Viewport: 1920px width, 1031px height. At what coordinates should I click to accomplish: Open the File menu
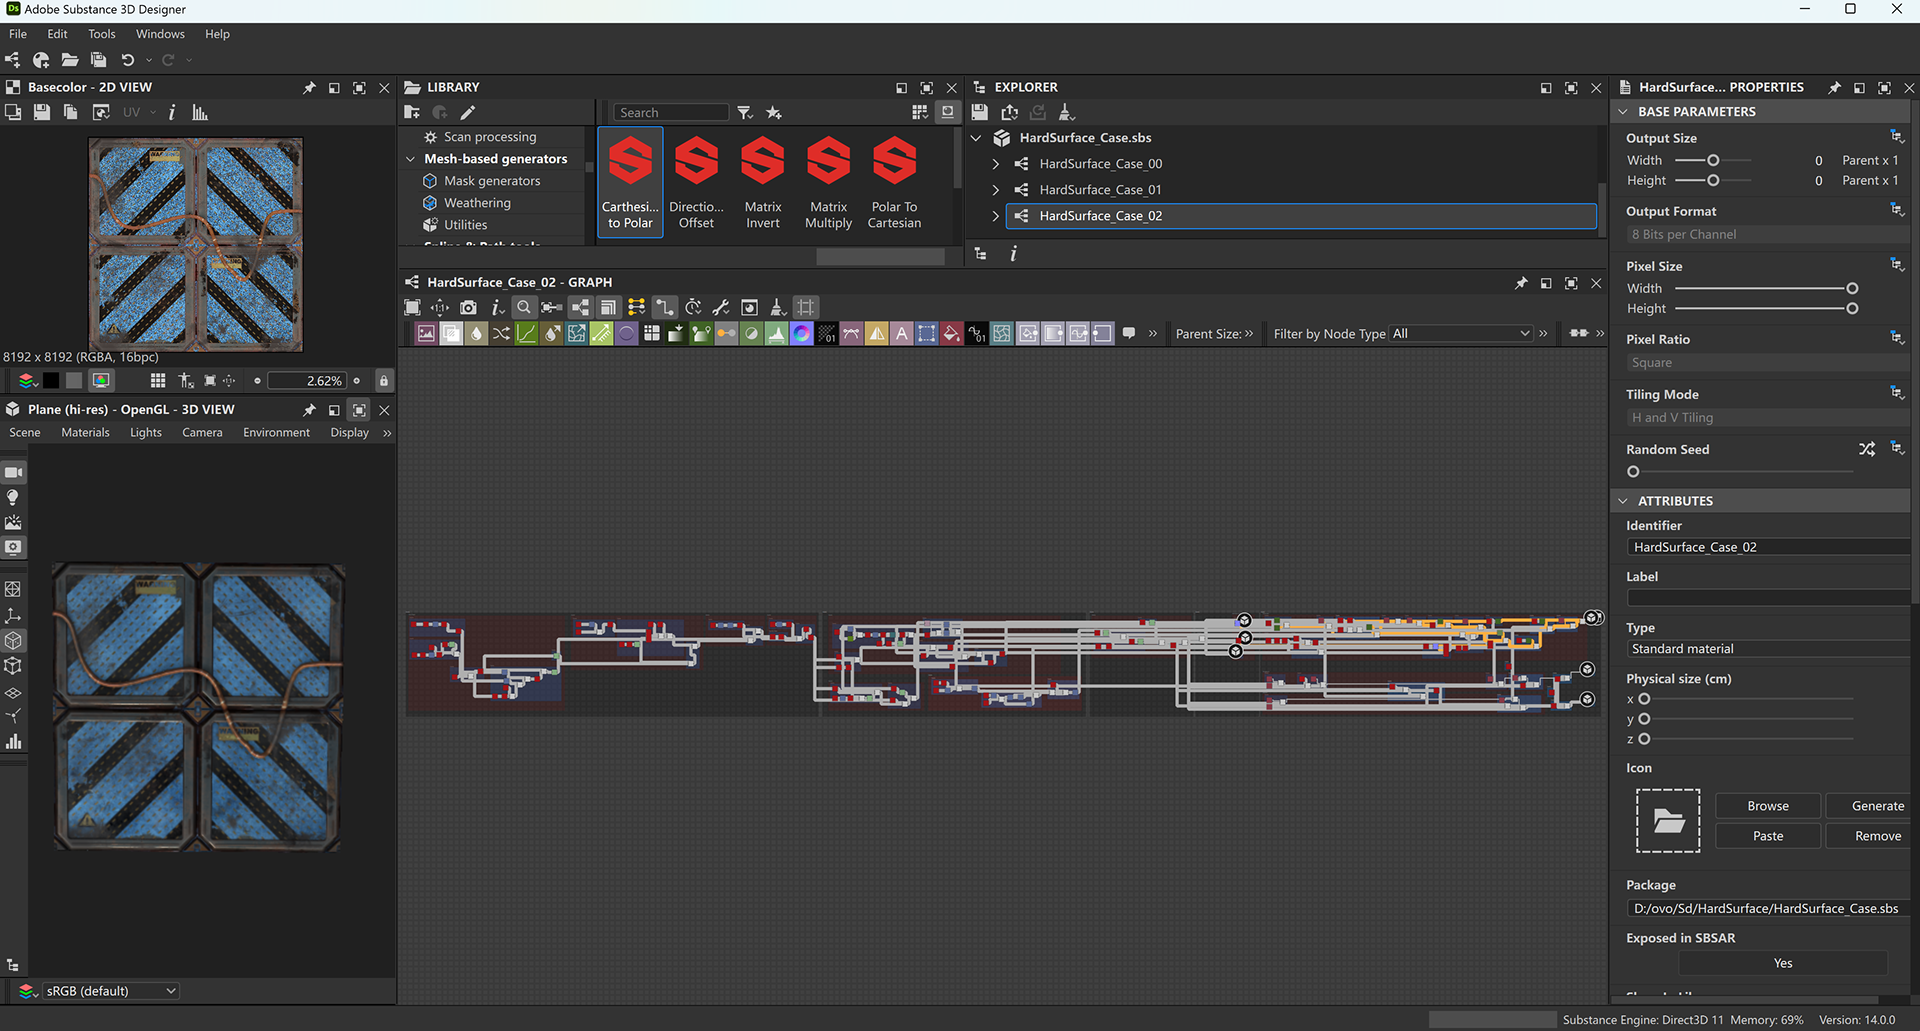tap(18, 34)
